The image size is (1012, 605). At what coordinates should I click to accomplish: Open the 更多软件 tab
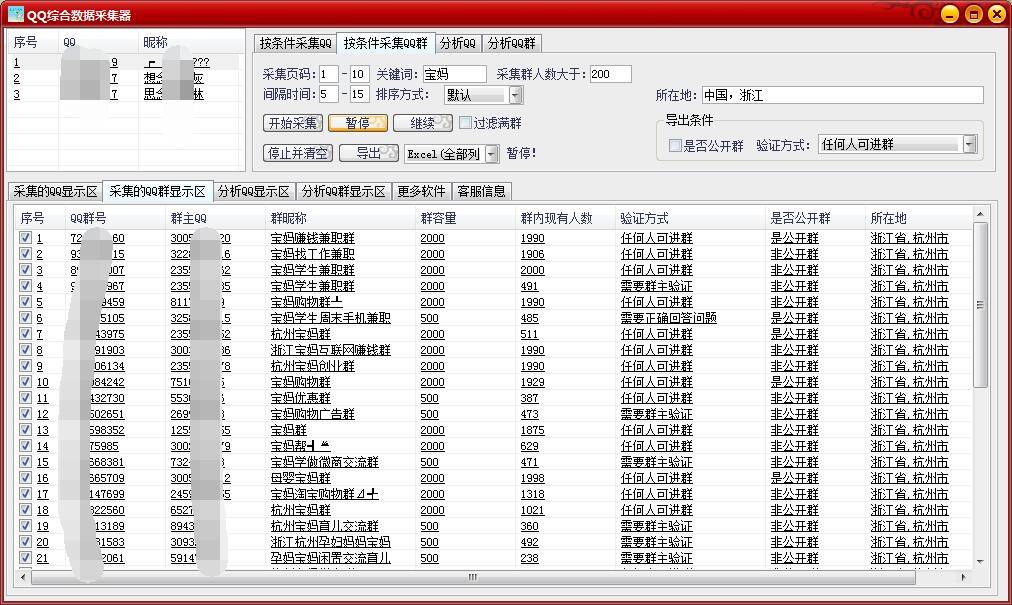(421, 192)
